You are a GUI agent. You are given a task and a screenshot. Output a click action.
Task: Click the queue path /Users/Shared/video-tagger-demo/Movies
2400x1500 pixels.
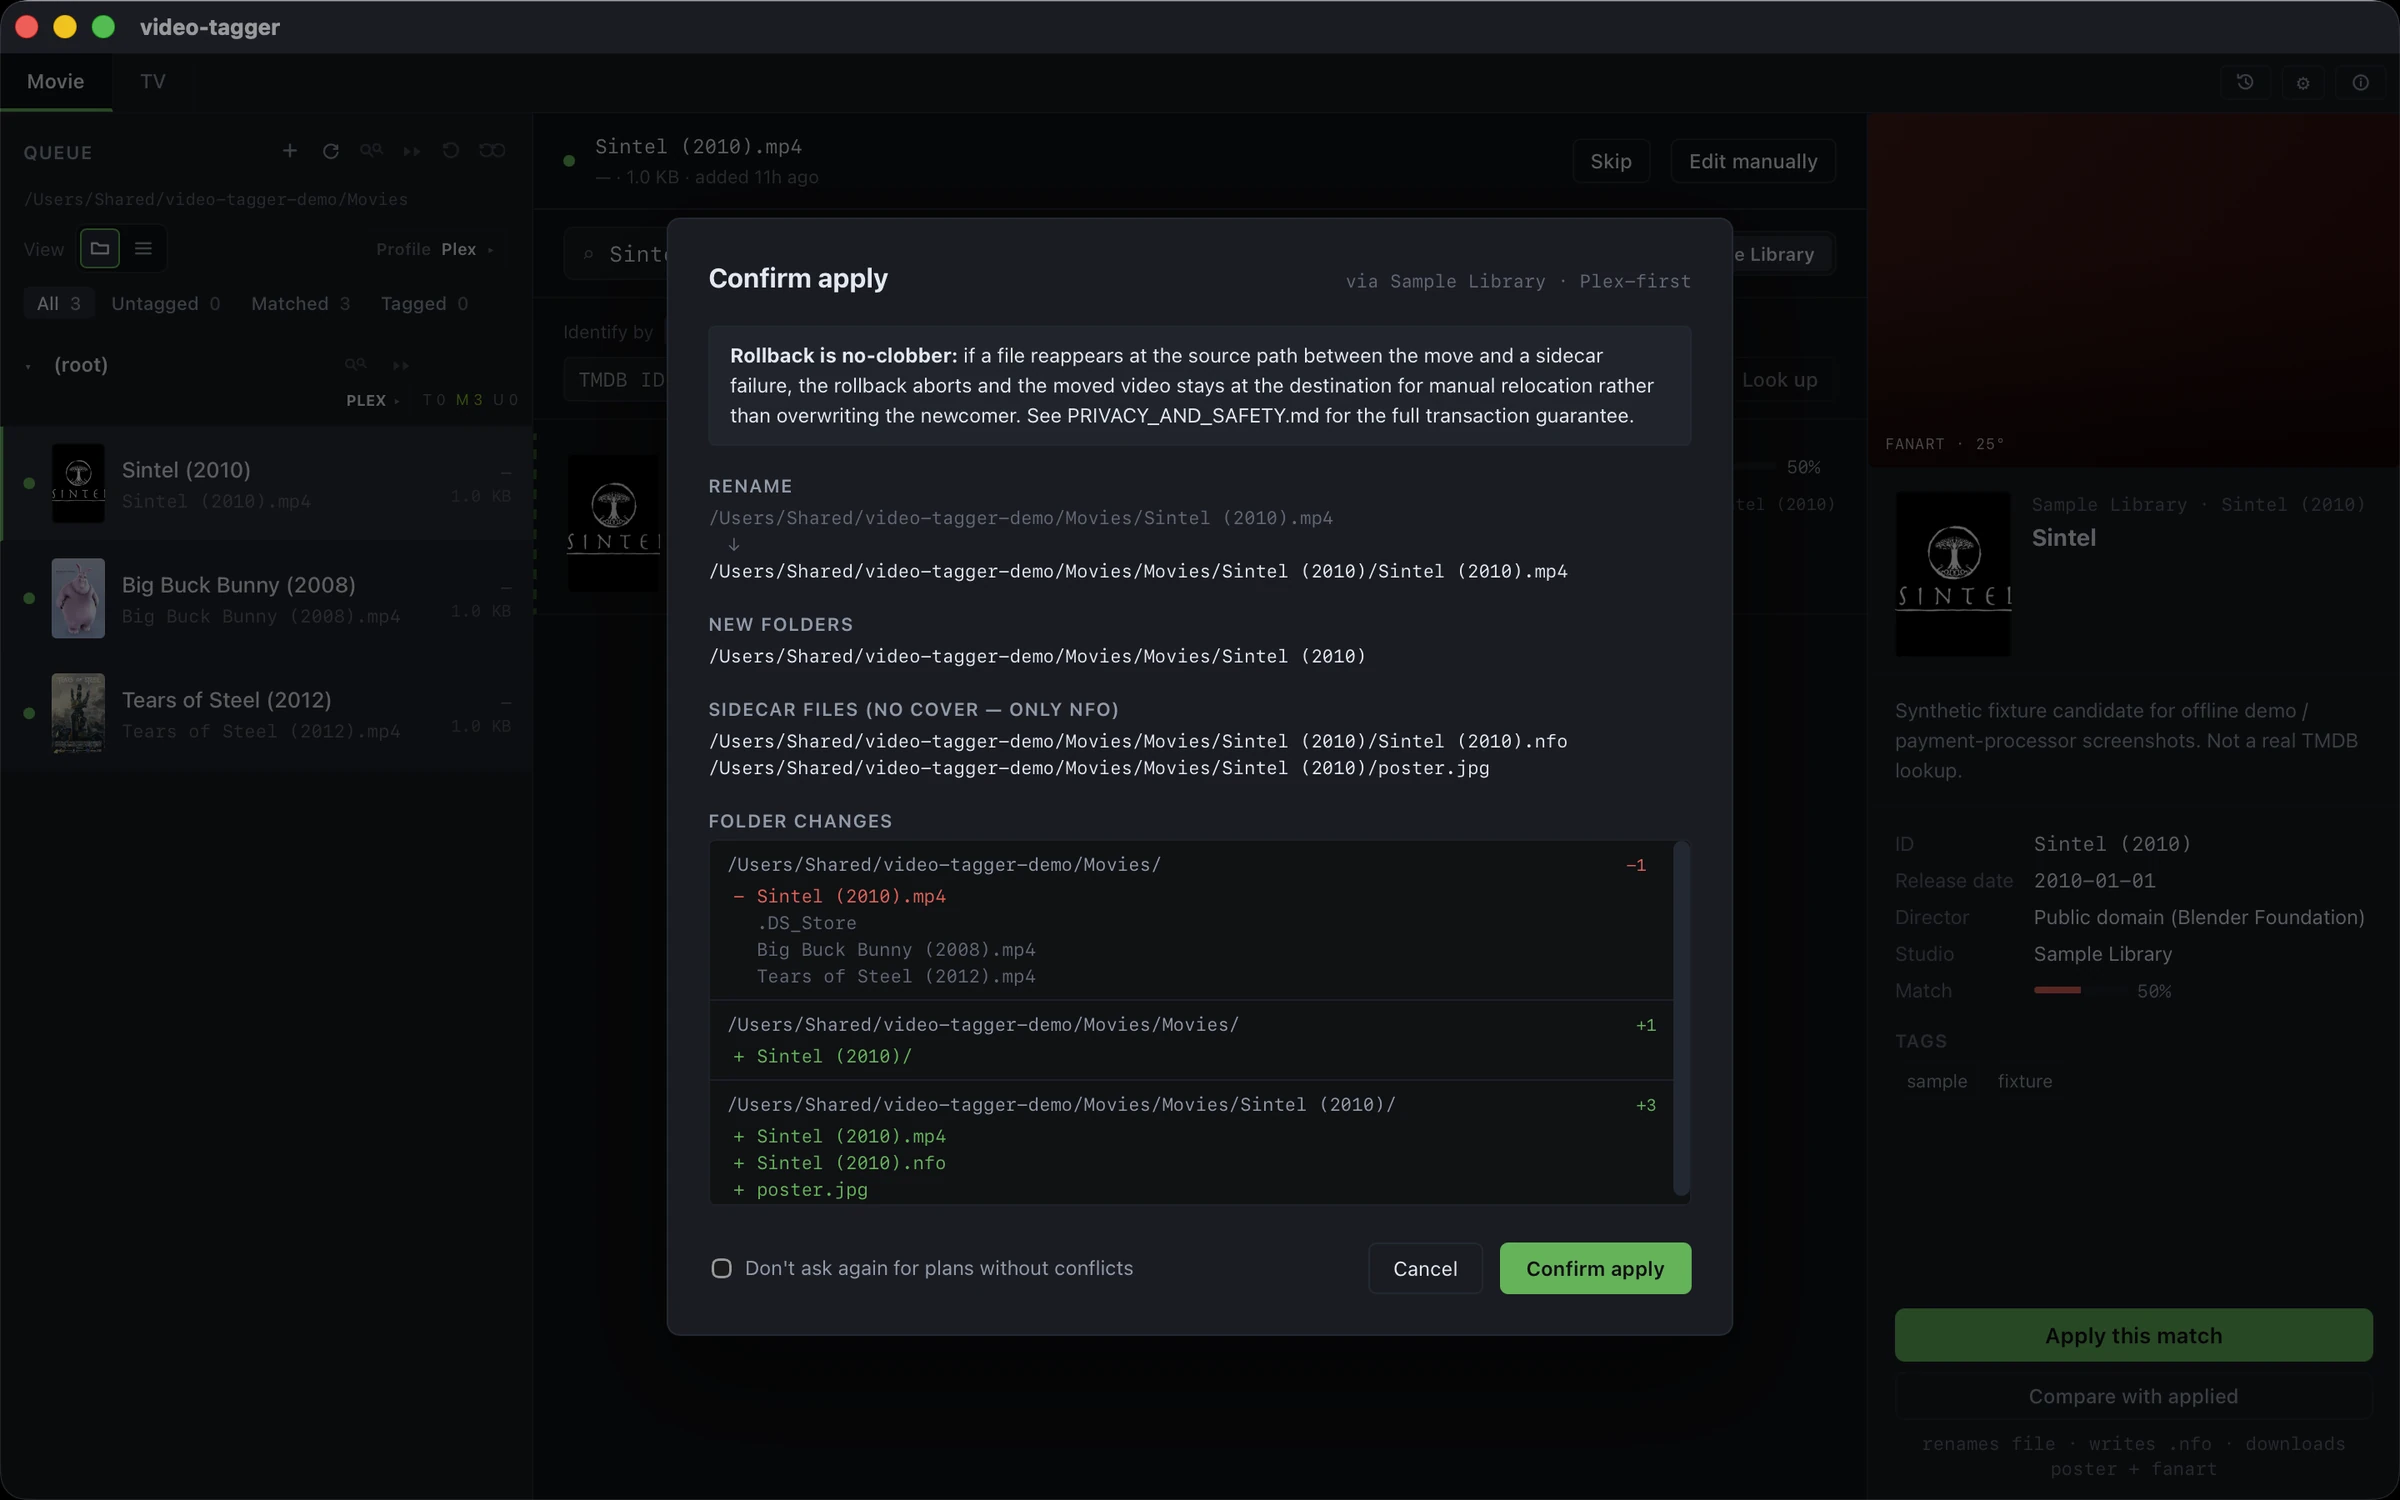tap(216, 199)
